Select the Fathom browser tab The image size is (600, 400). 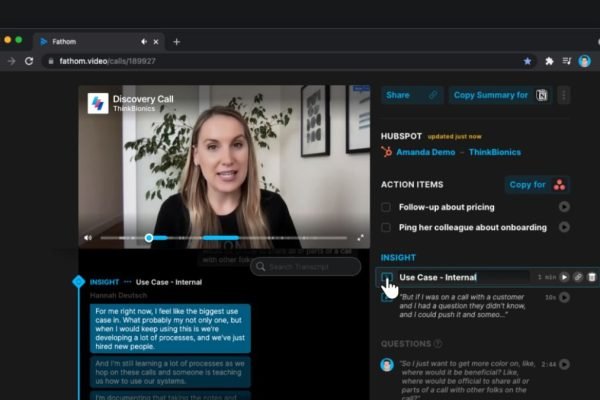(90, 41)
